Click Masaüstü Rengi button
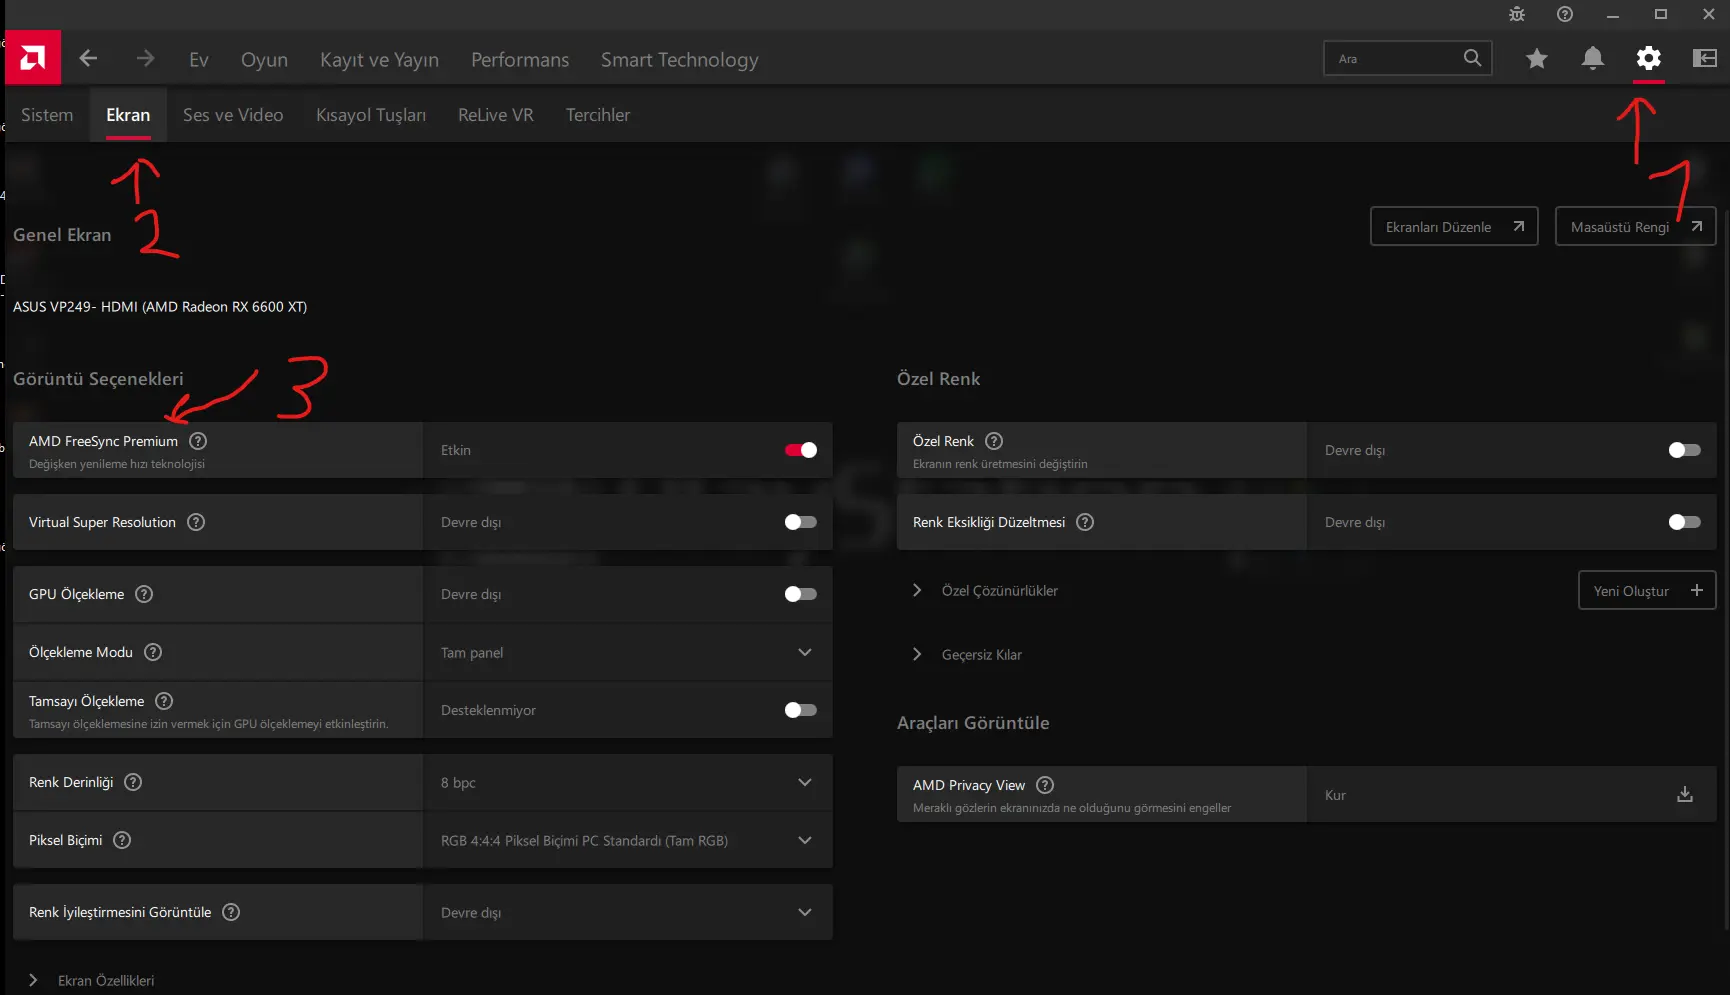Screen dimensions: 1730x995 coord(1636,227)
